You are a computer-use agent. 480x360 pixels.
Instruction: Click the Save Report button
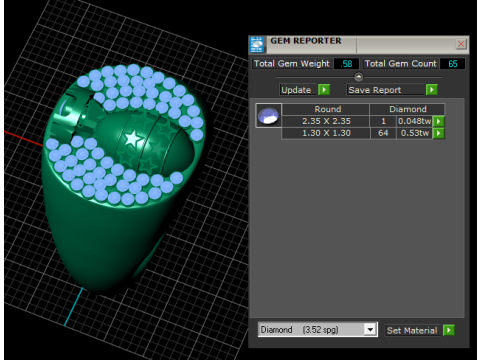(385, 90)
